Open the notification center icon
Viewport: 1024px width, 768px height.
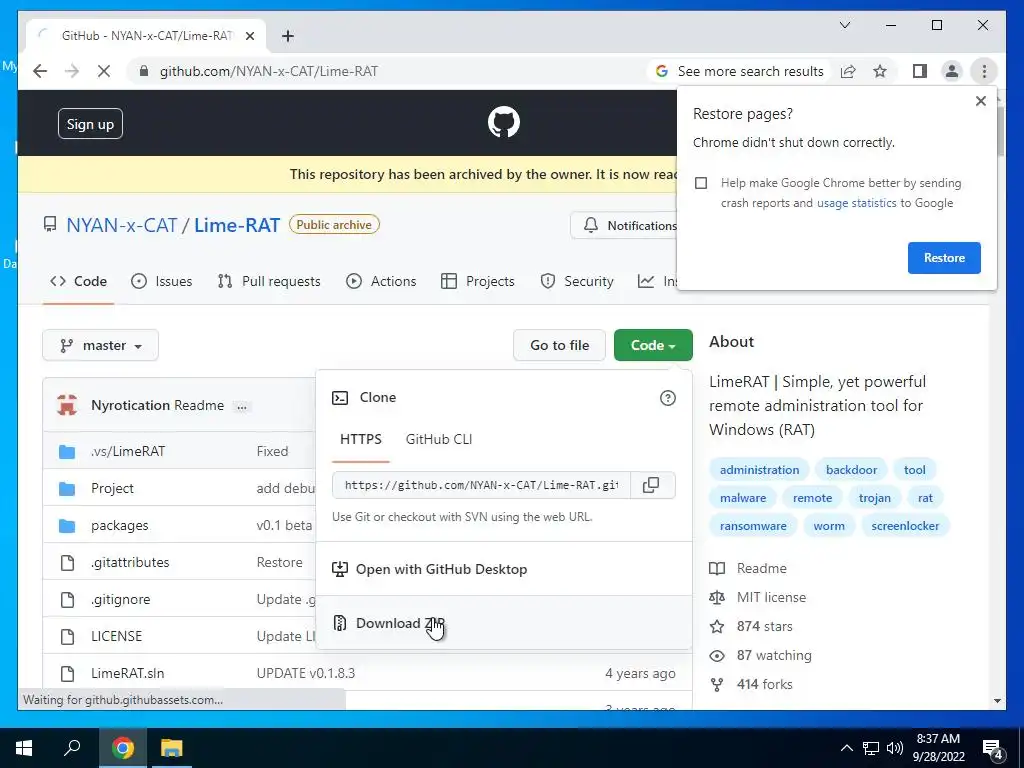[993, 750]
